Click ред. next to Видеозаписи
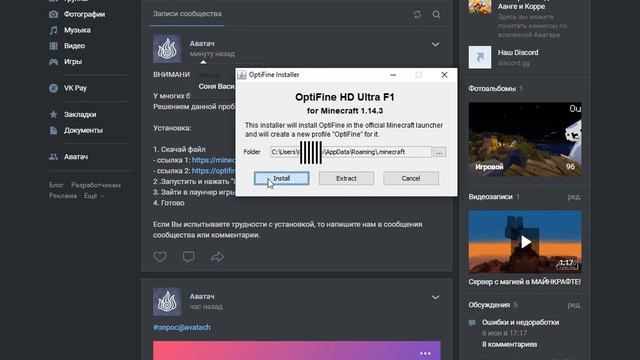The image size is (640, 360). (x=574, y=197)
